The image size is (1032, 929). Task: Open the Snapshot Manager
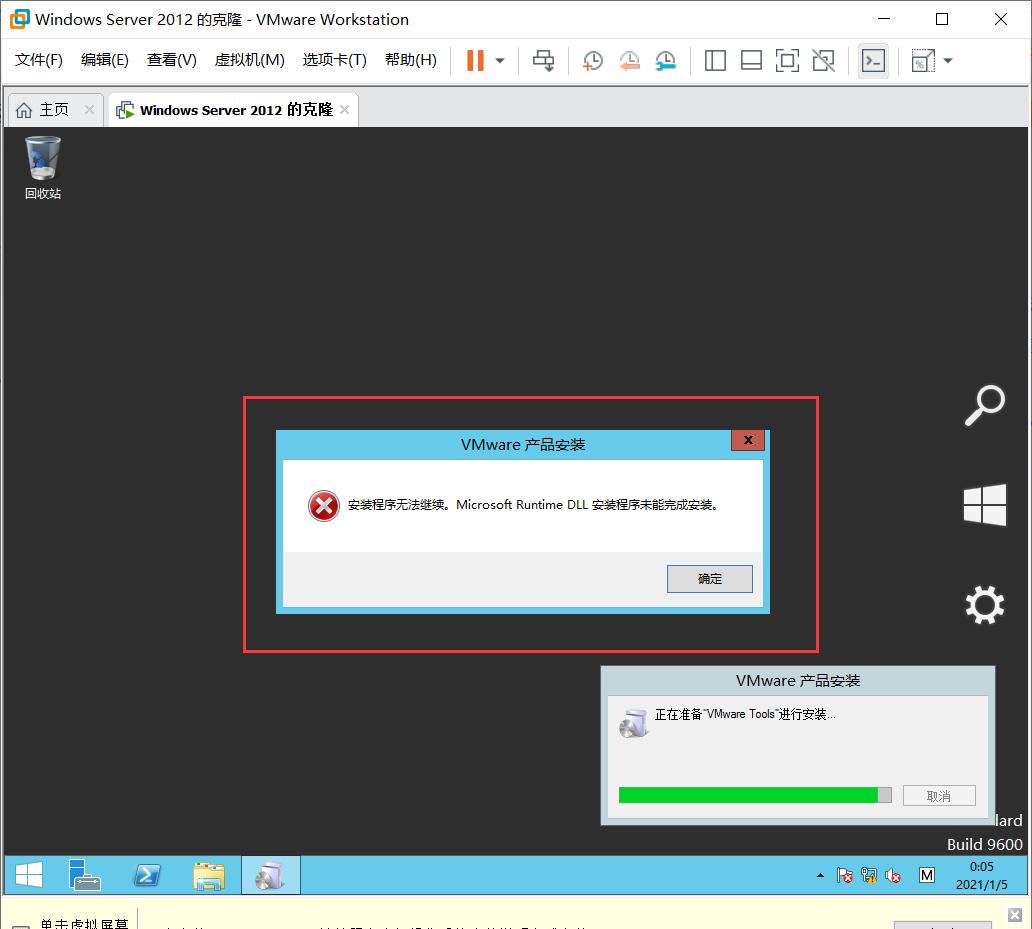[665, 60]
